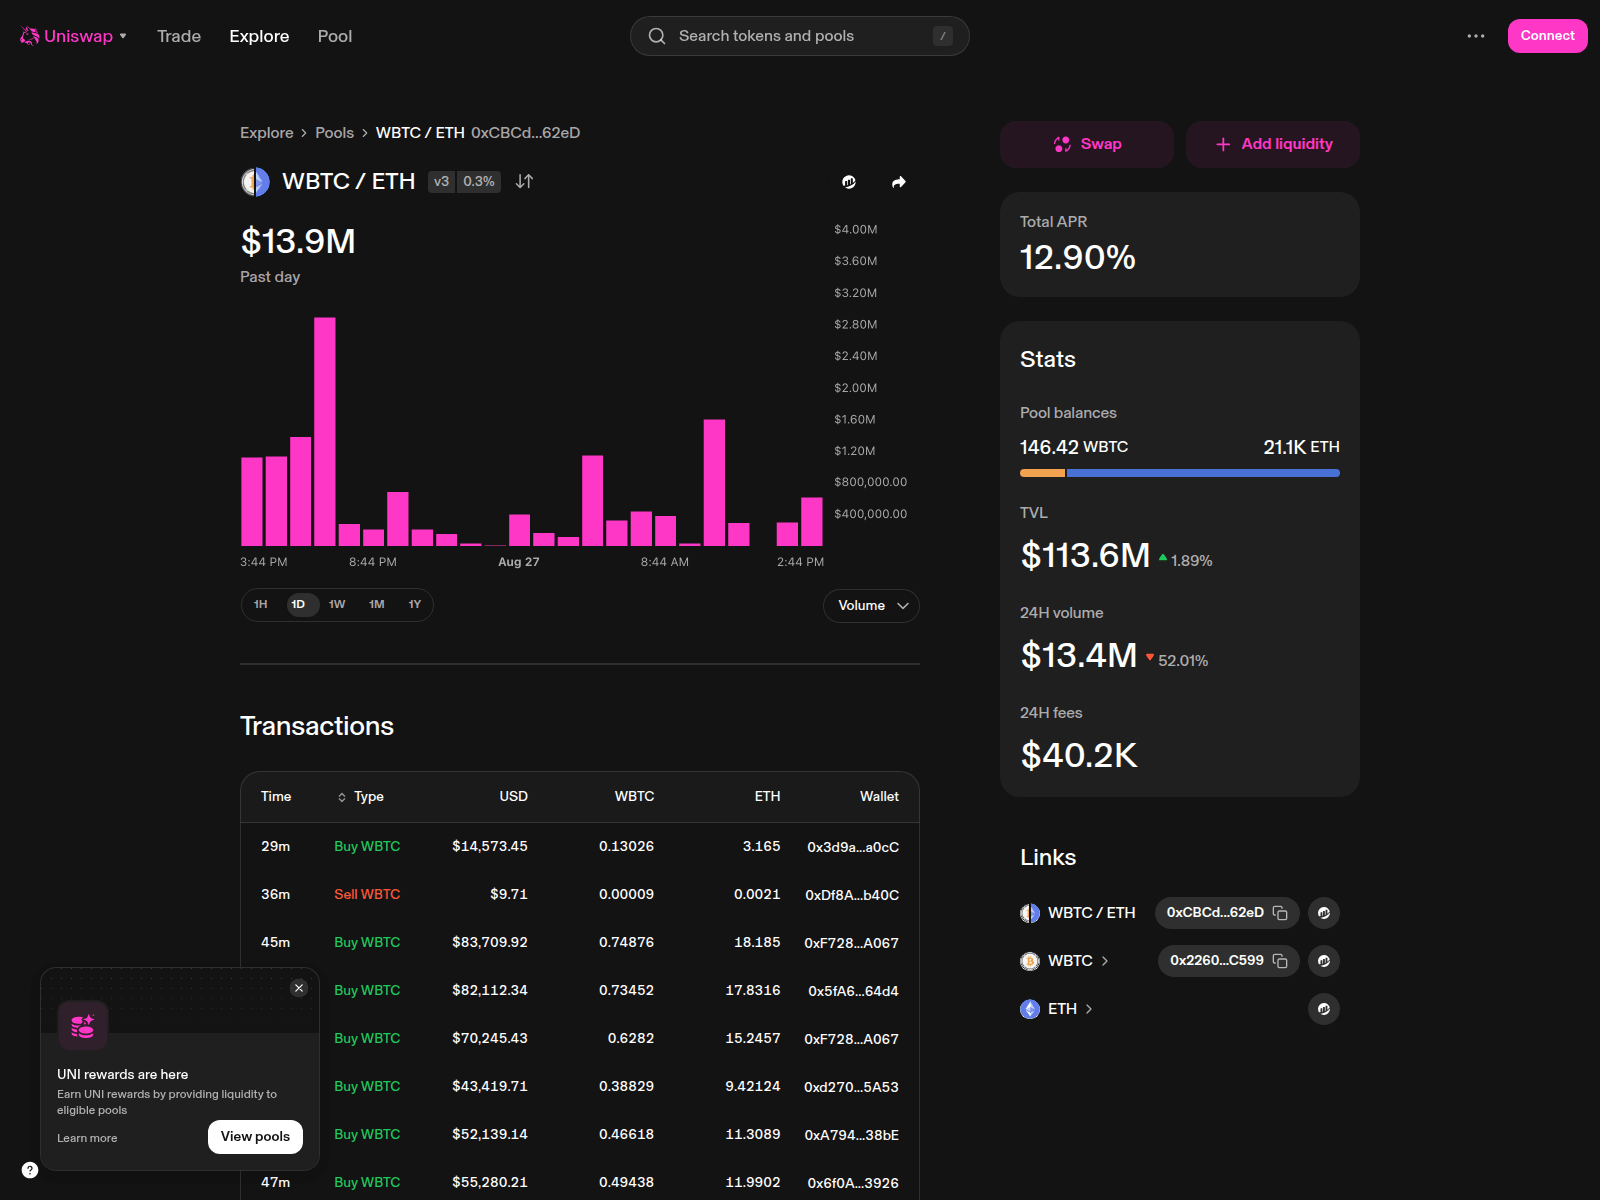Click the slash shortcut key badge in search
This screenshot has height=1200, width=1600.
[942, 36]
